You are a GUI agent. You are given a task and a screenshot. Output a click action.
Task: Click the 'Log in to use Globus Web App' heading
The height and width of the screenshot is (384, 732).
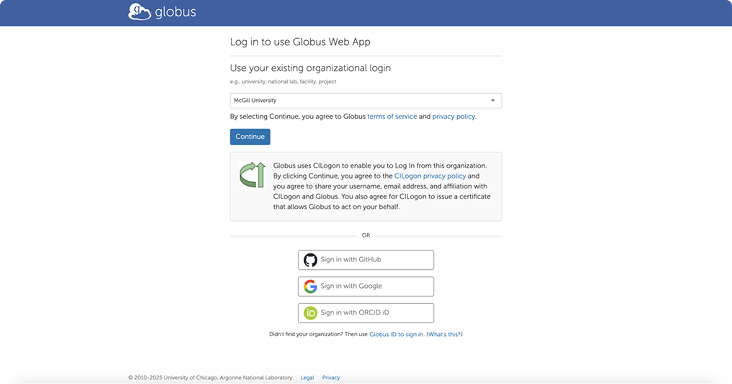(x=300, y=42)
